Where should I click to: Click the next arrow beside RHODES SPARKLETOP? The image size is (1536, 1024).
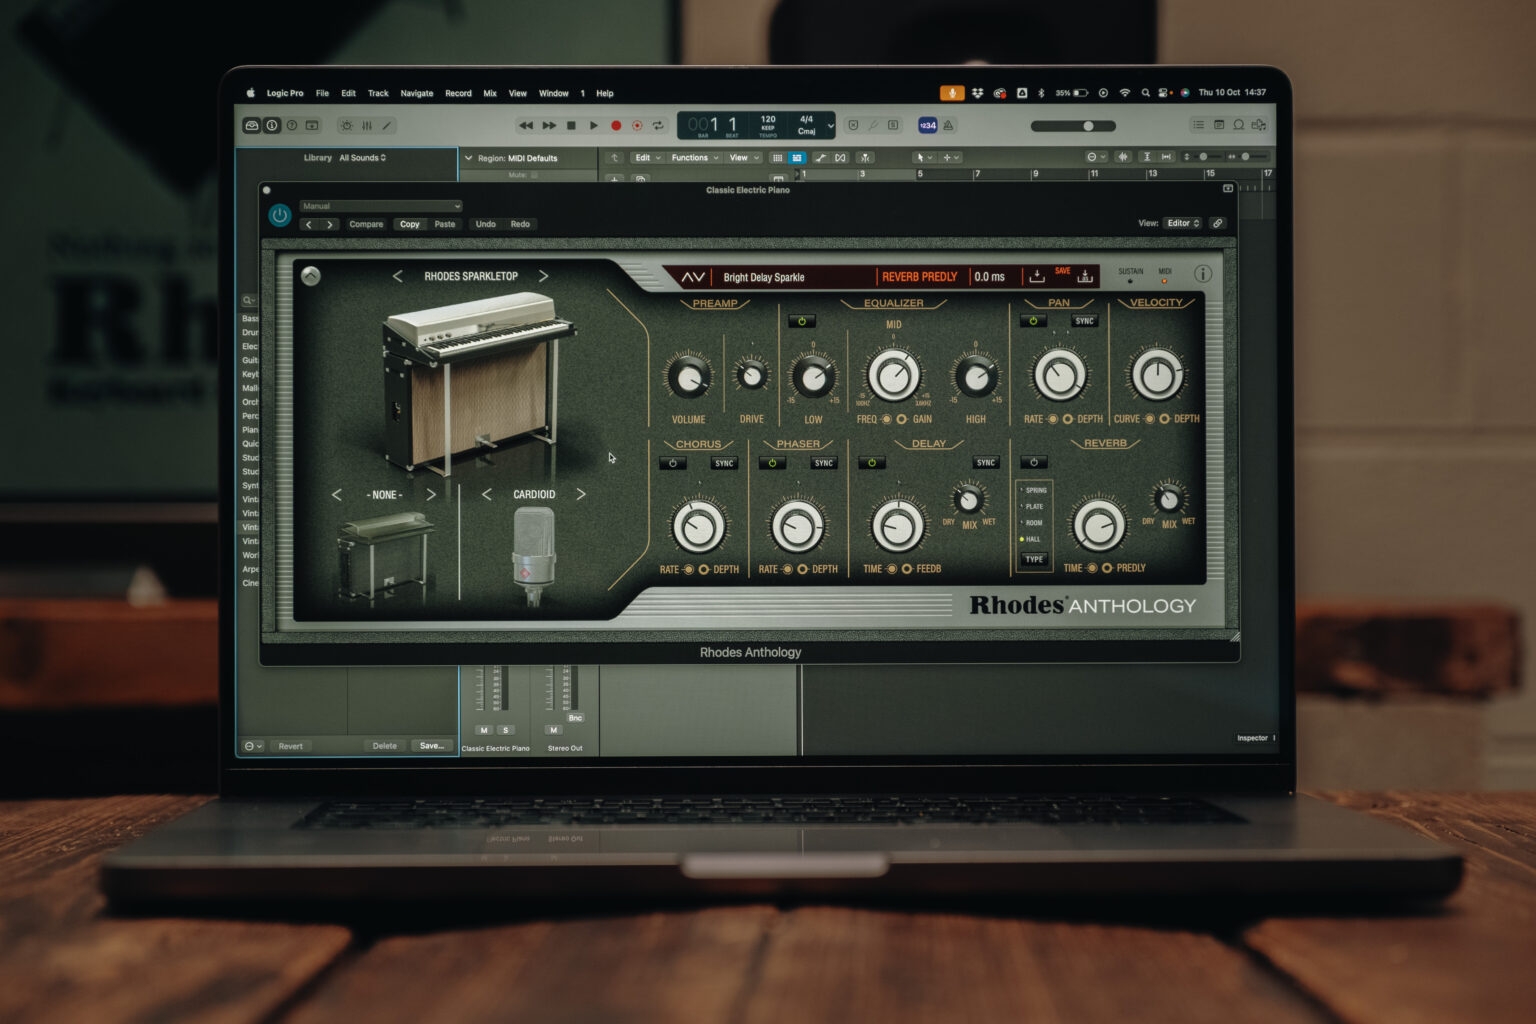coord(543,276)
